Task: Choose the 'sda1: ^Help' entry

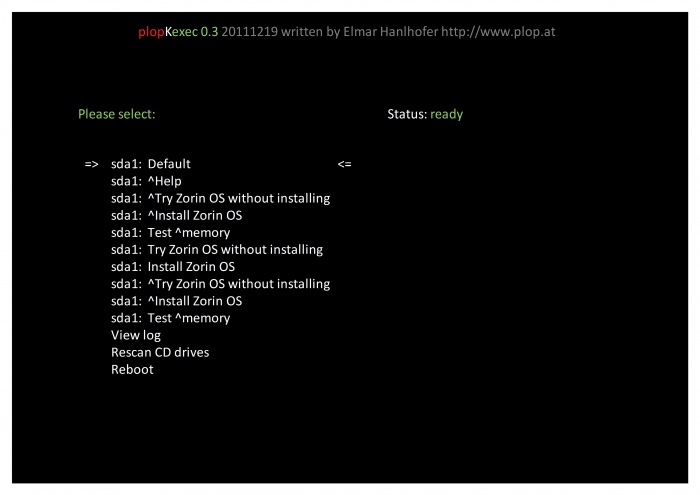Action: click(x=146, y=181)
